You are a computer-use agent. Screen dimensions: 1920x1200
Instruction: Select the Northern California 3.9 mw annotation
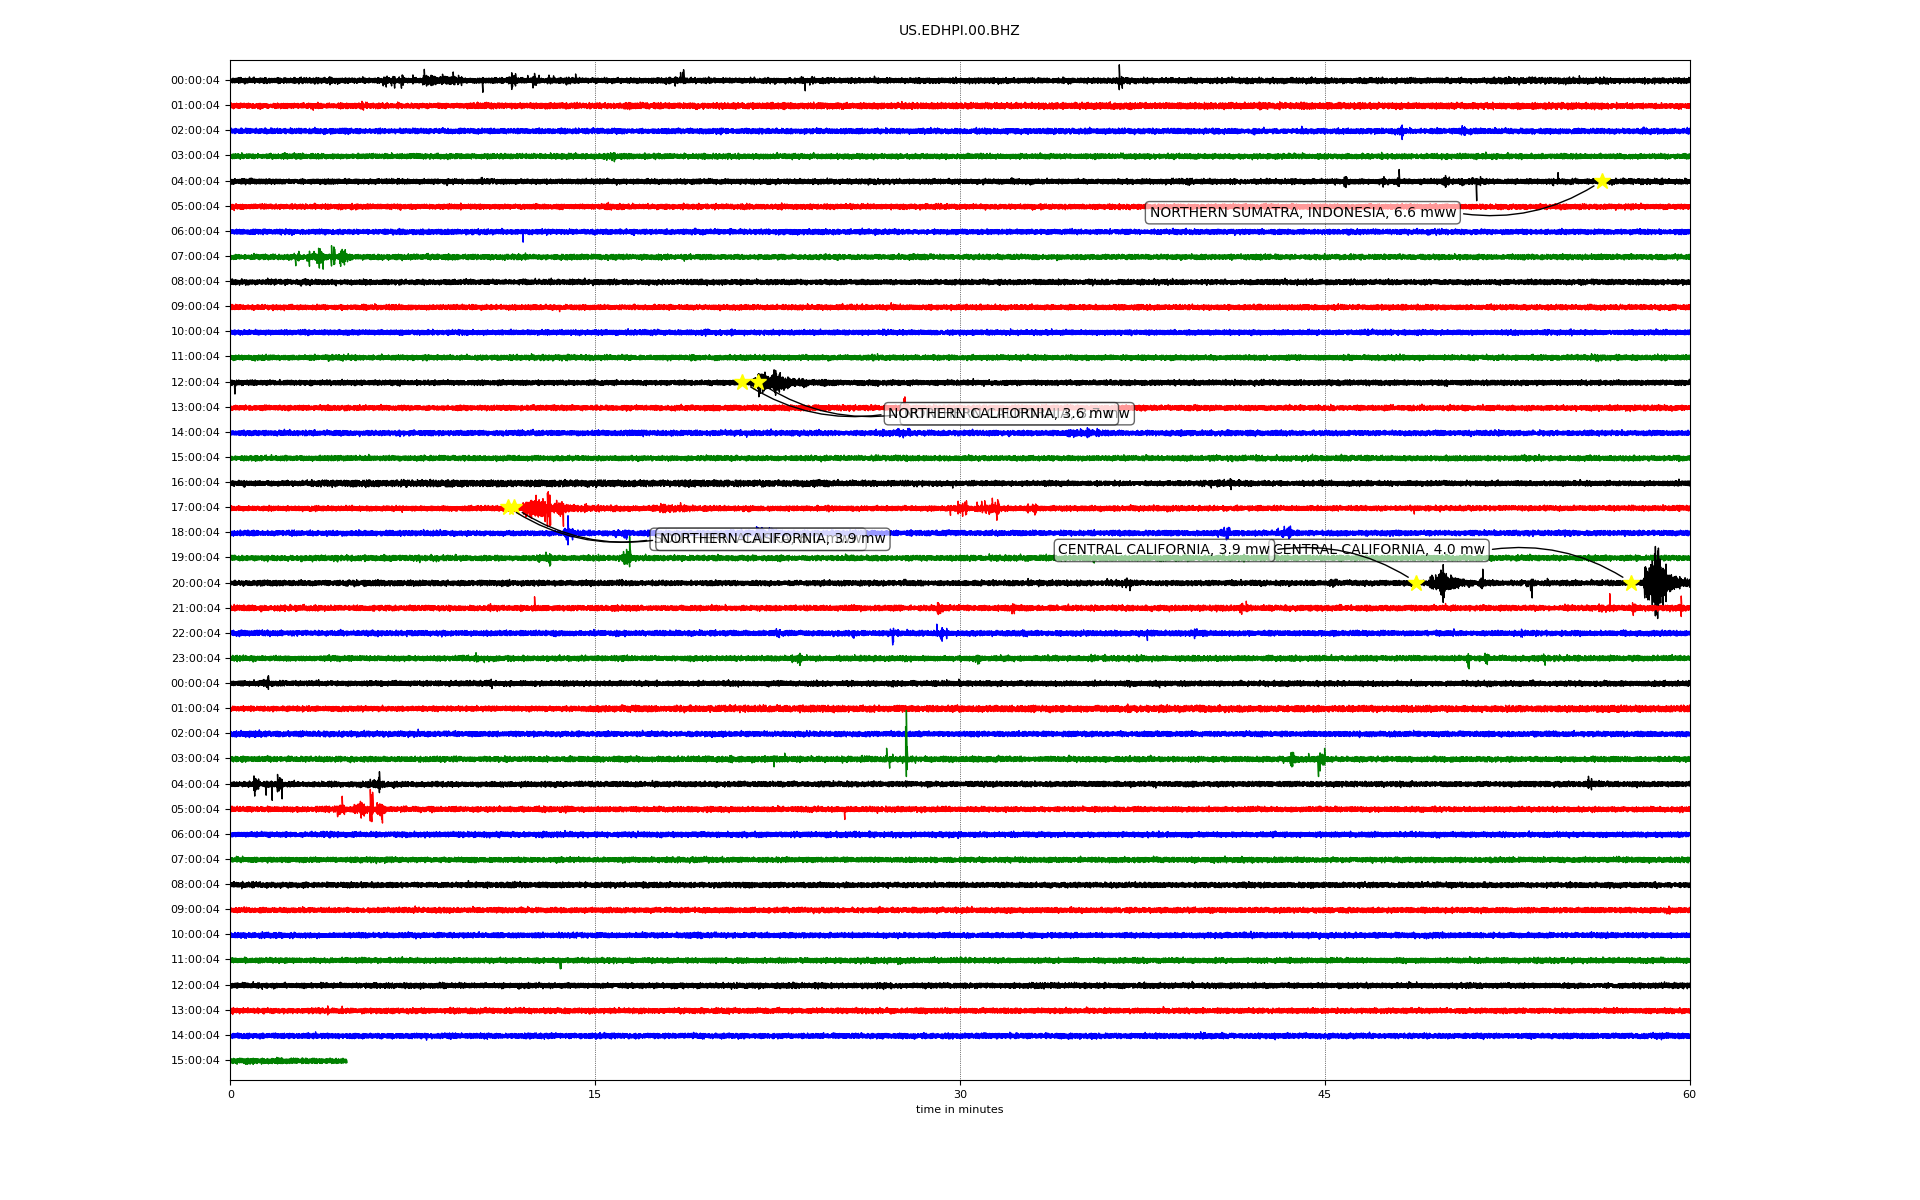(771, 539)
